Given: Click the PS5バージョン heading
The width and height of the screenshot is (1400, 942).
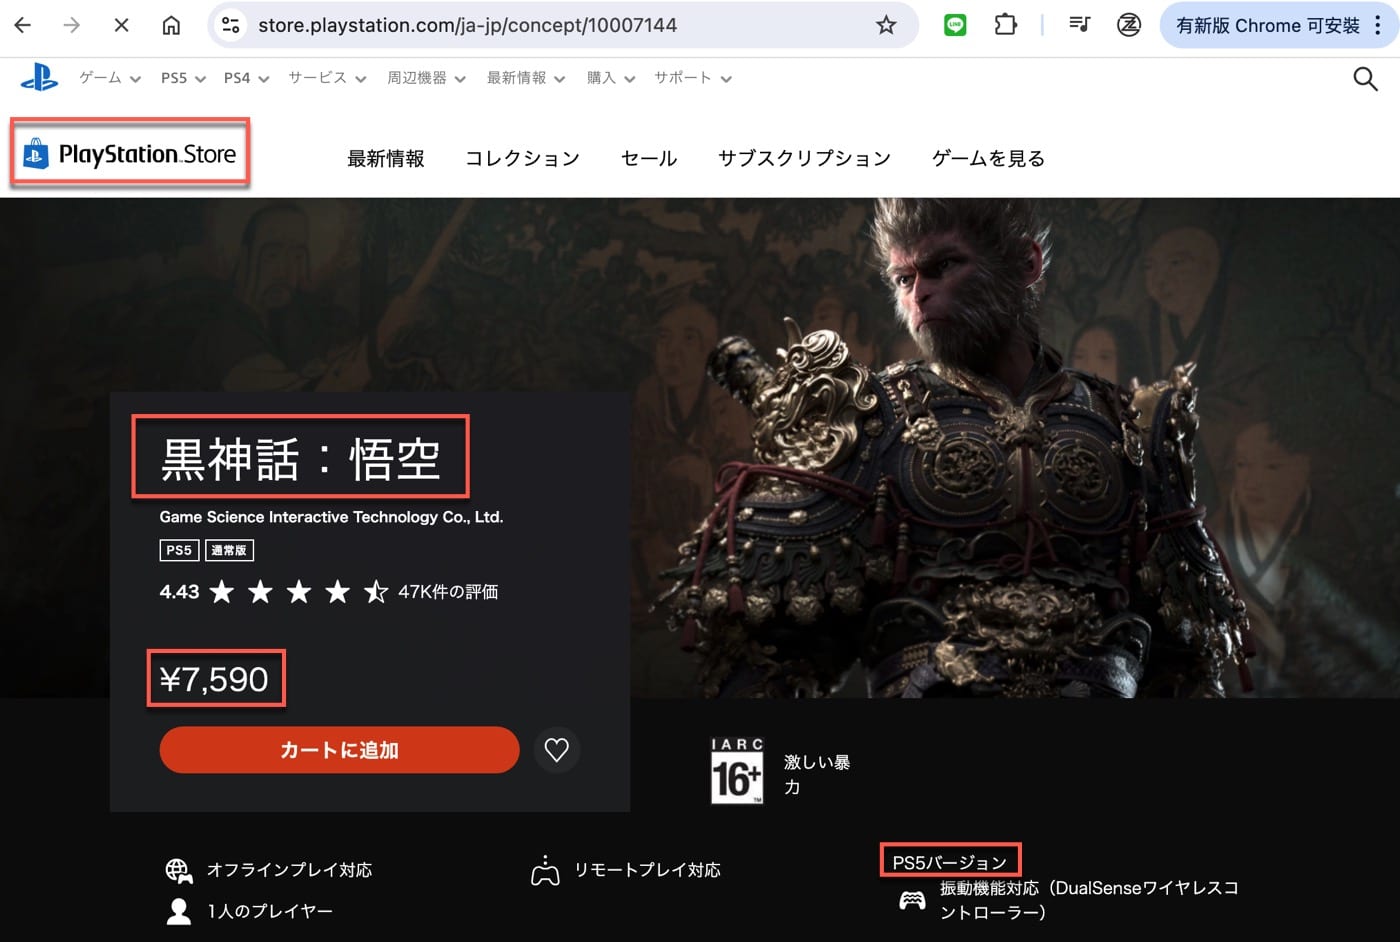Looking at the screenshot, I should (949, 862).
